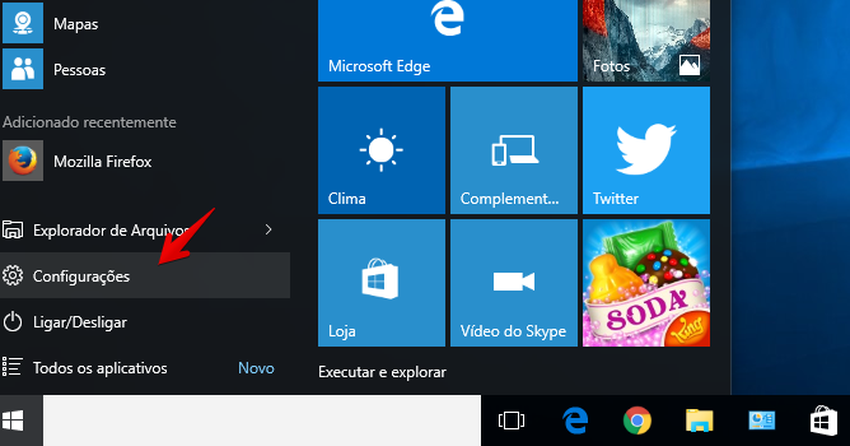Open the Loja store tile
850x446 pixels.
[x=382, y=283]
